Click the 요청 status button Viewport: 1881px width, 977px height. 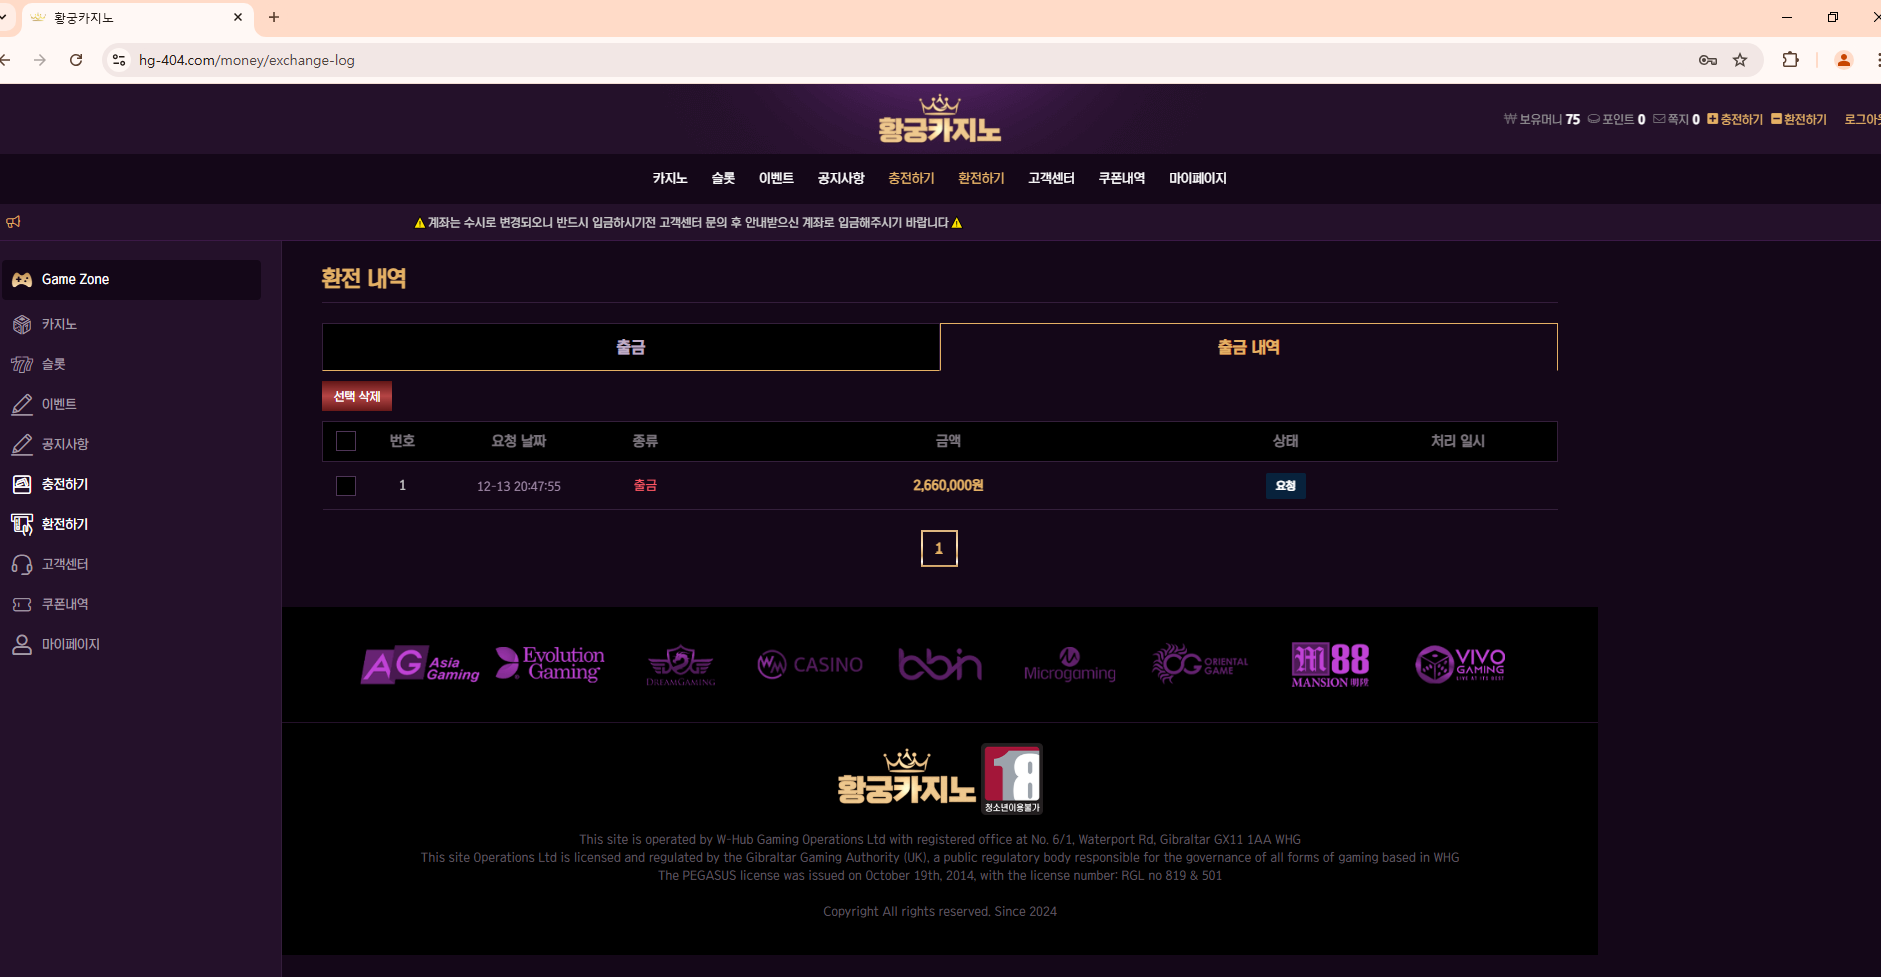[1285, 486]
